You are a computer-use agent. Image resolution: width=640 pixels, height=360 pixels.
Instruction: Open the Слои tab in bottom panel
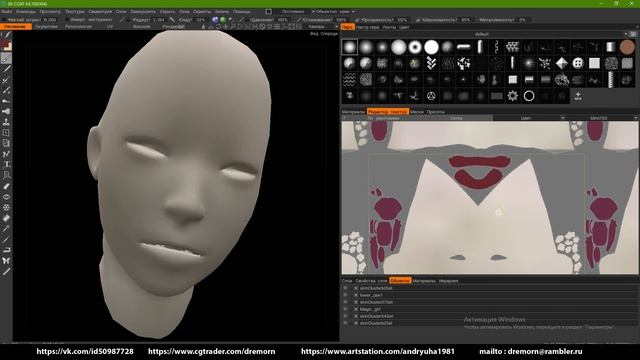click(347, 281)
